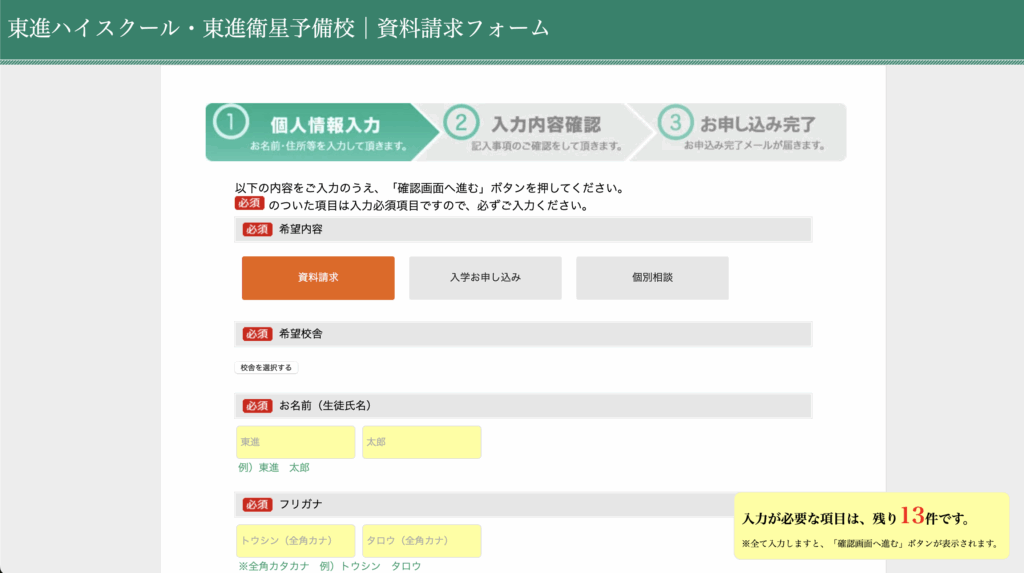1024x573 pixels.
Task: Click the 必須 badge beside フリガナ
Action: (x=257, y=504)
